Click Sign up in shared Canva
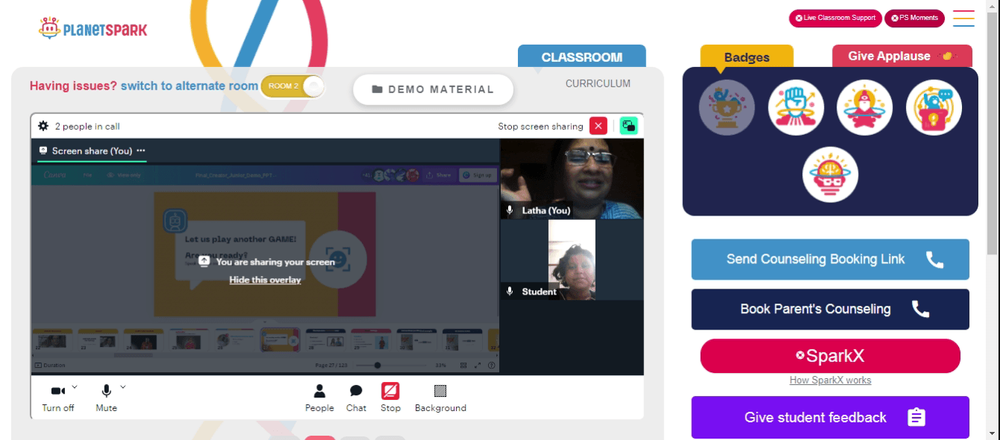Screen dimensions: 1000x440 (x=478, y=175)
